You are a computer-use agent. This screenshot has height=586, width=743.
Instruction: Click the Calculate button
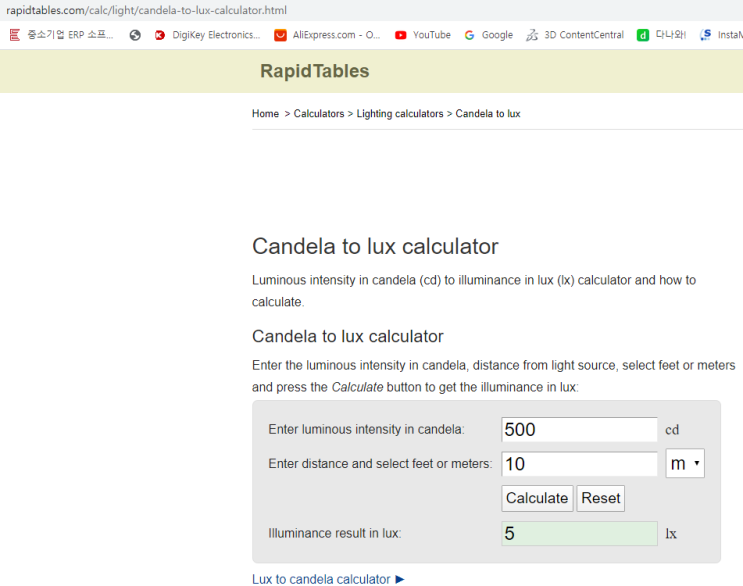[537, 498]
